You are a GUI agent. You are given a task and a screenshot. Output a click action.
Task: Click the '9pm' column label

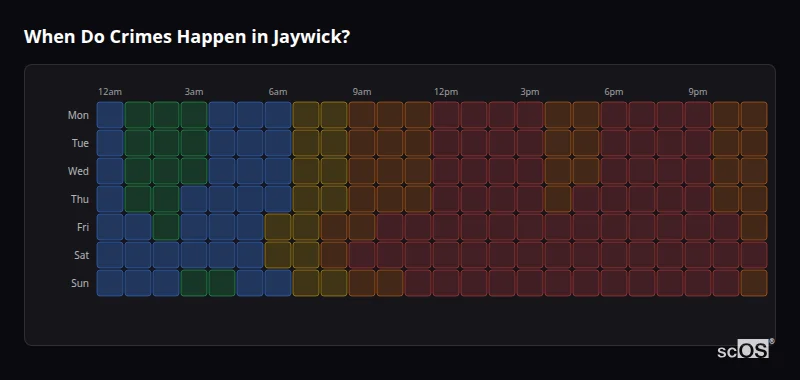tap(697, 92)
